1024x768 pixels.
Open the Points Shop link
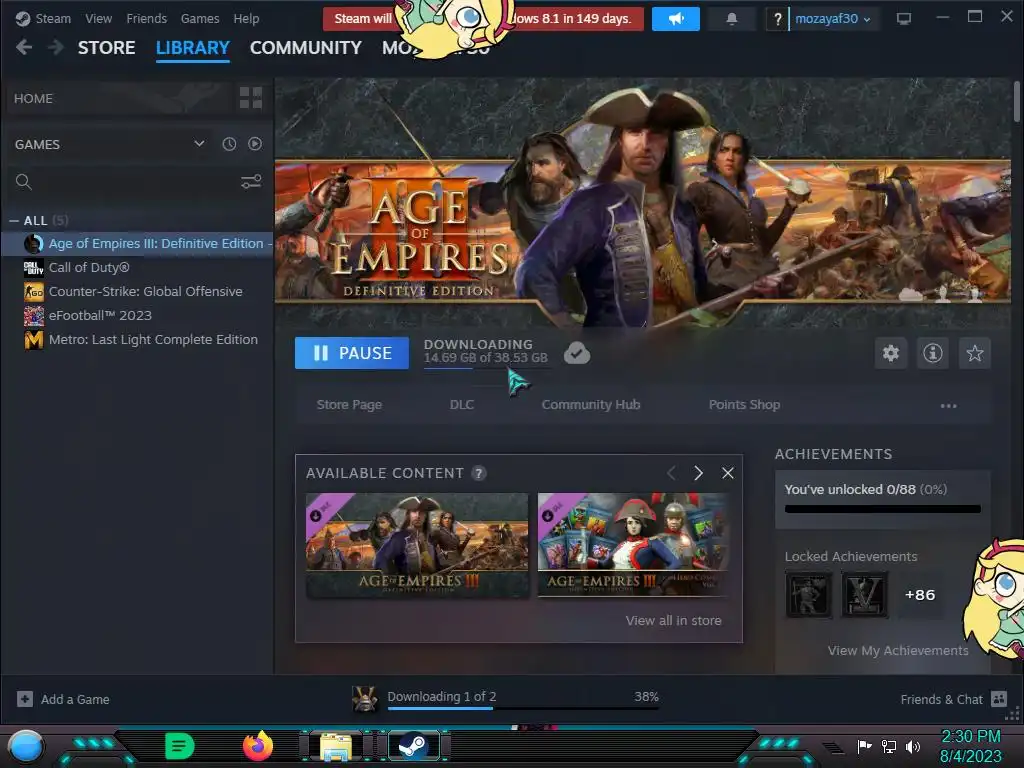coord(744,405)
